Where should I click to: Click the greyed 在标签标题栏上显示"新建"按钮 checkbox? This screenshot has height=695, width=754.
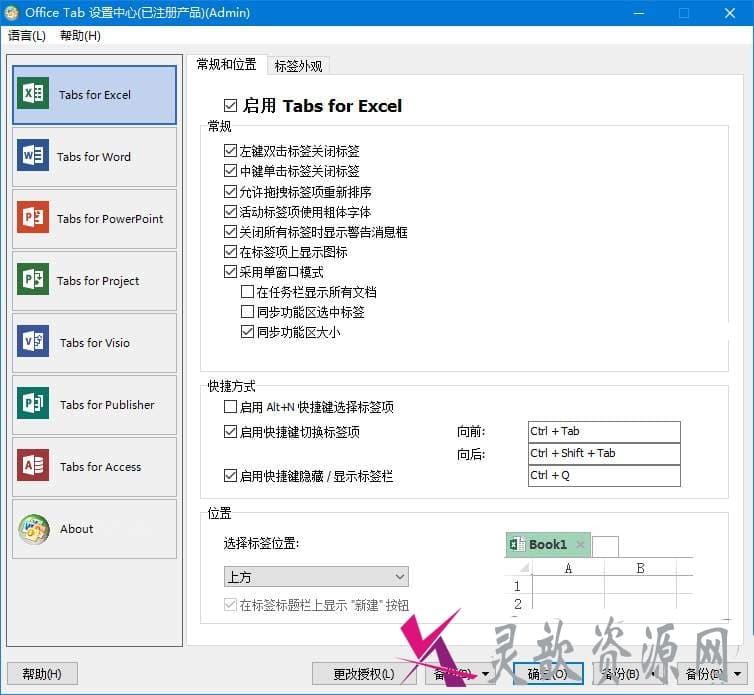pyautogui.click(x=230, y=605)
